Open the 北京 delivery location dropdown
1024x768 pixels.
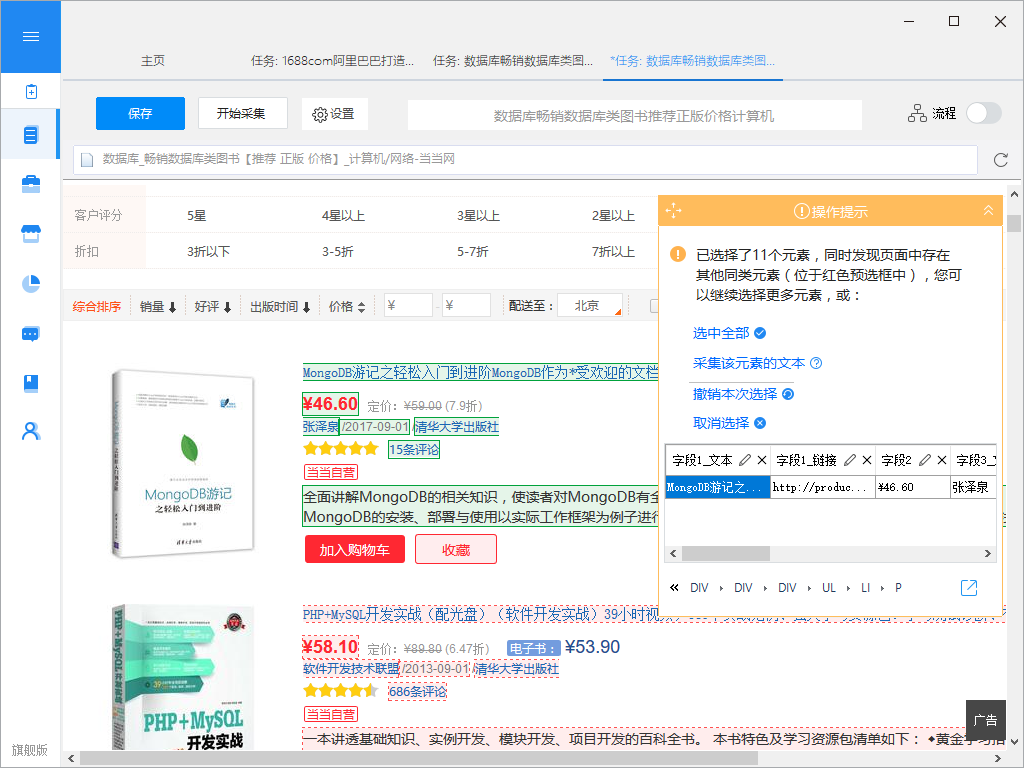click(x=590, y=306)
